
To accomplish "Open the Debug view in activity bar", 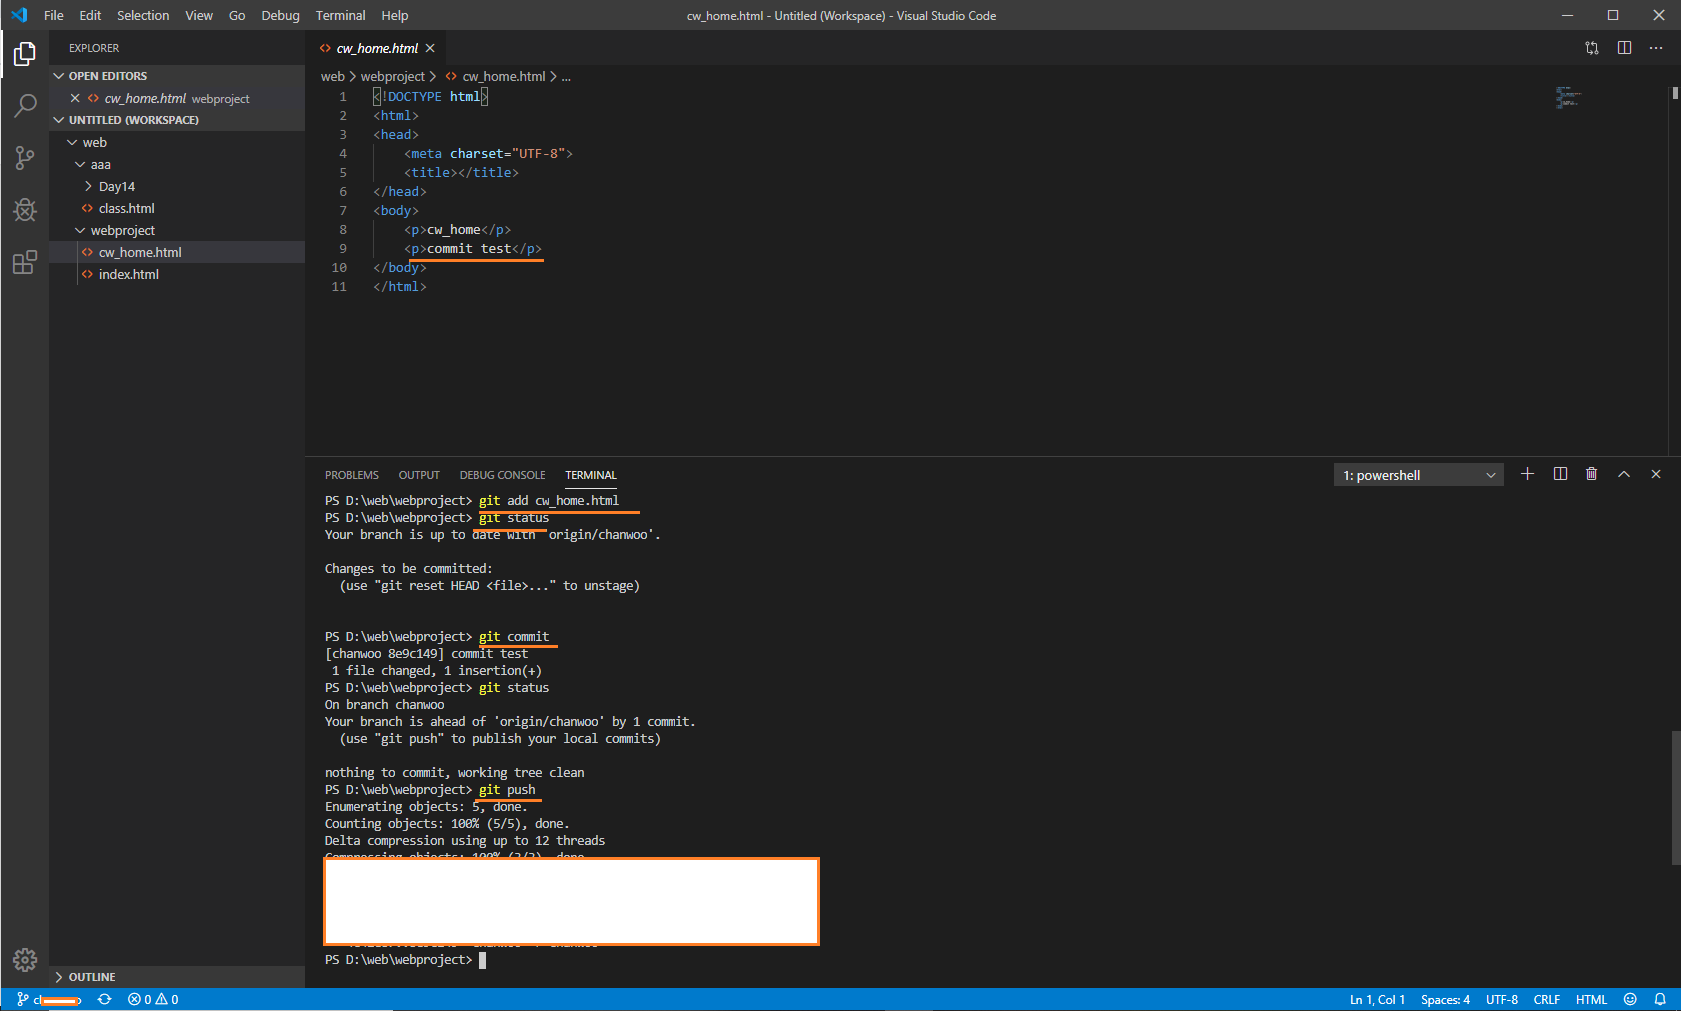I will coord(25,209).
